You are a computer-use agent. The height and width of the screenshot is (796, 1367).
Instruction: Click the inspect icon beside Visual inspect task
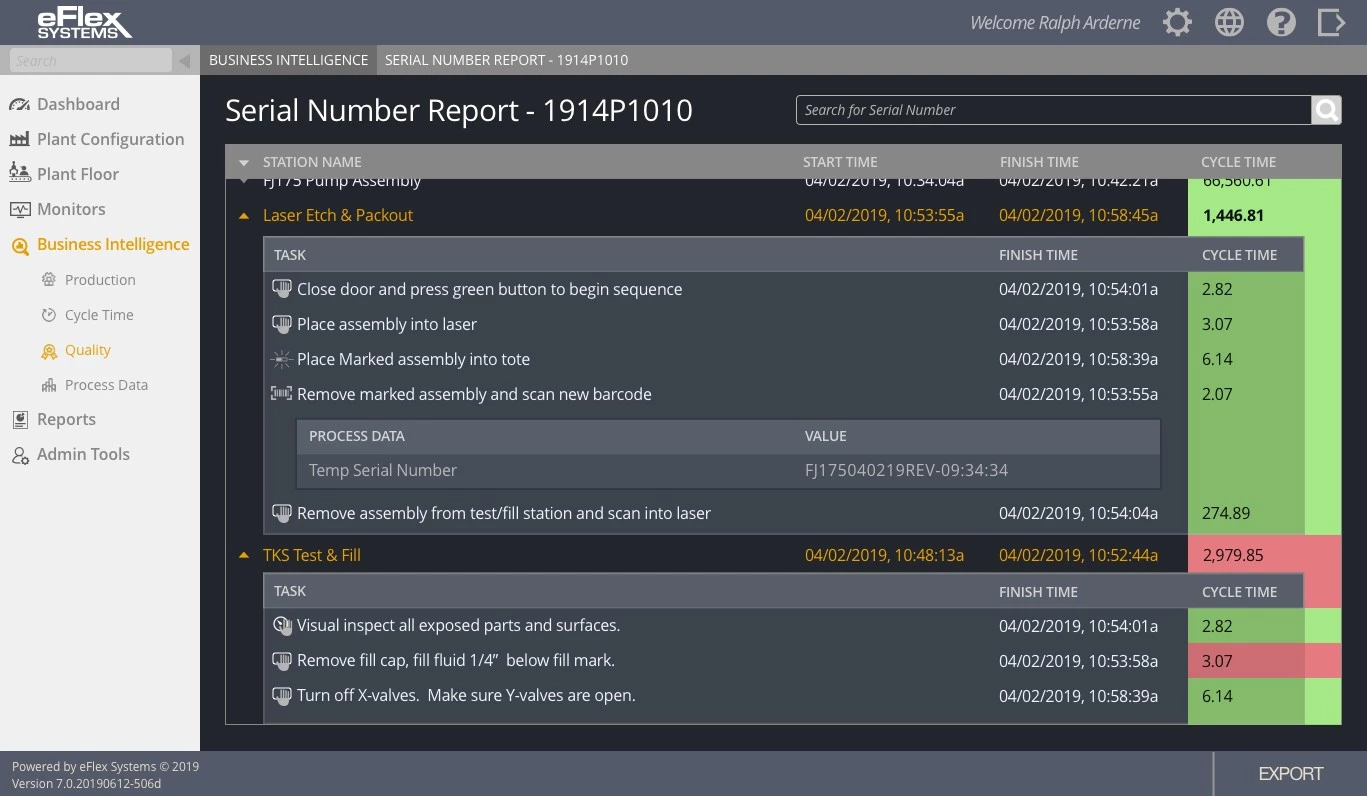click(281, 626)
